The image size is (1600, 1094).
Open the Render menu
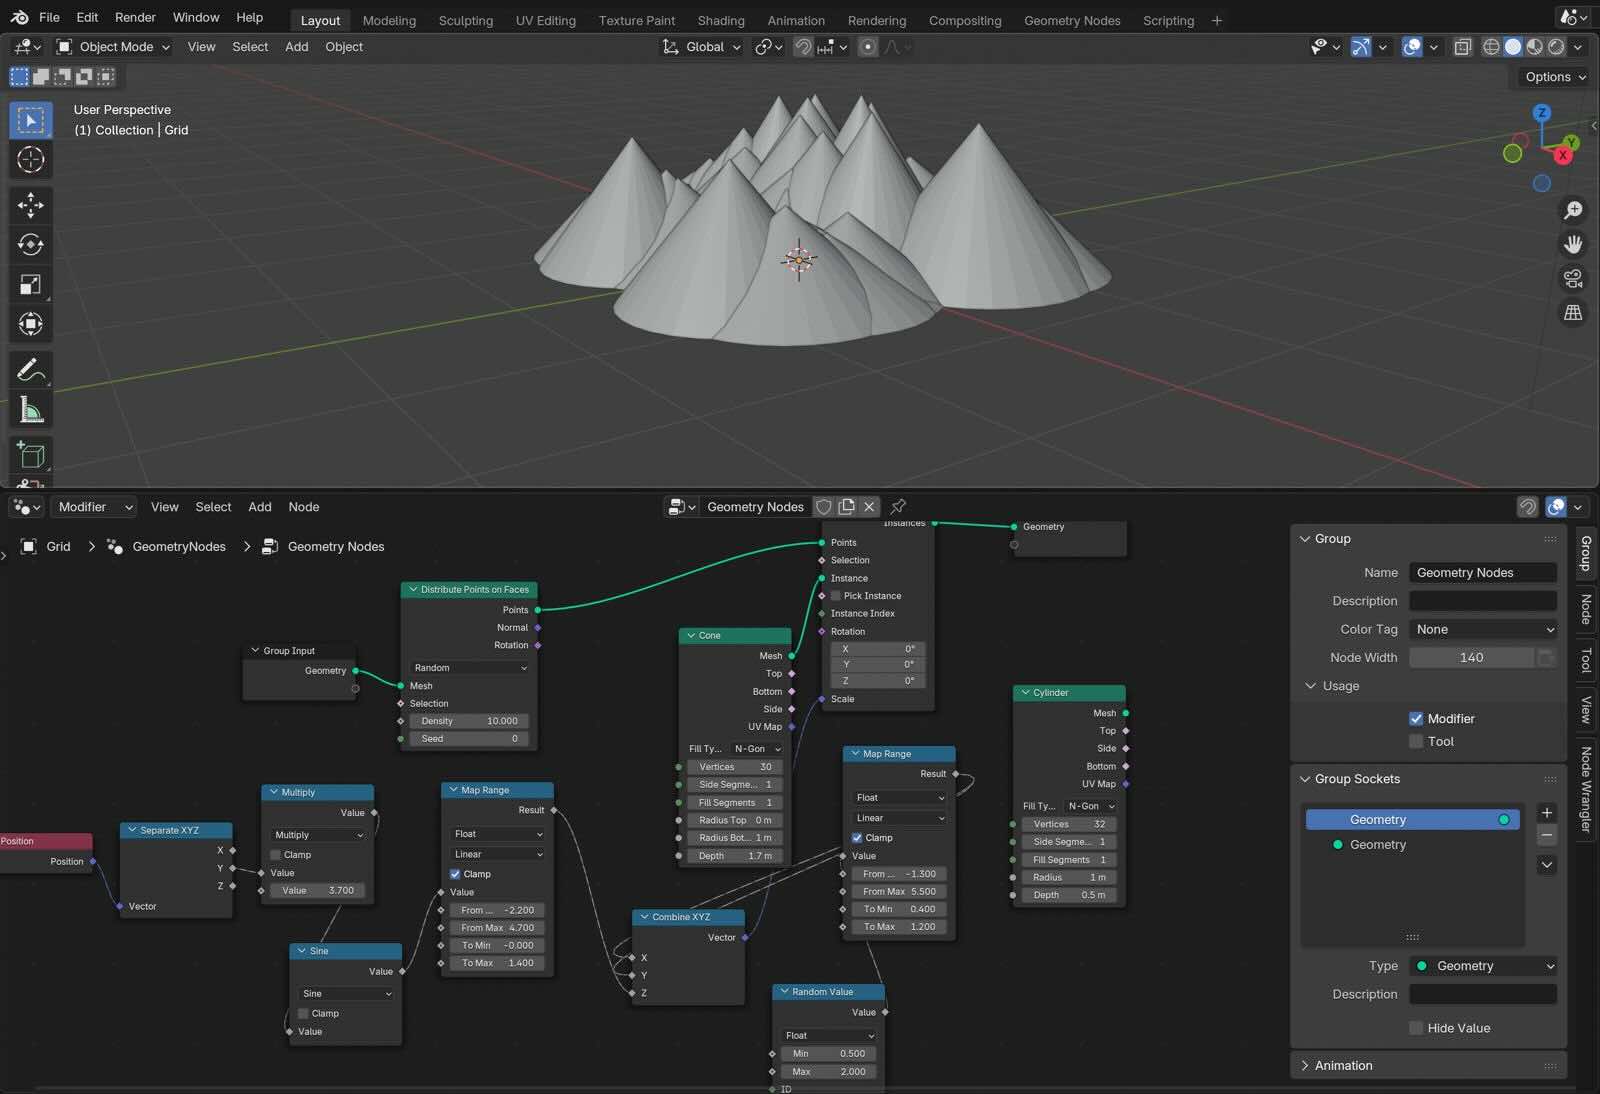[x=135, y=17]
